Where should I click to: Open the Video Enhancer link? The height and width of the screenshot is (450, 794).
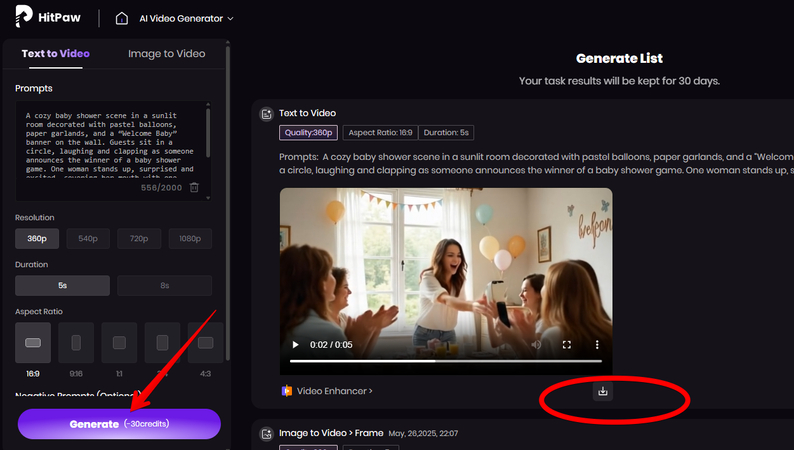click(334, 391)
